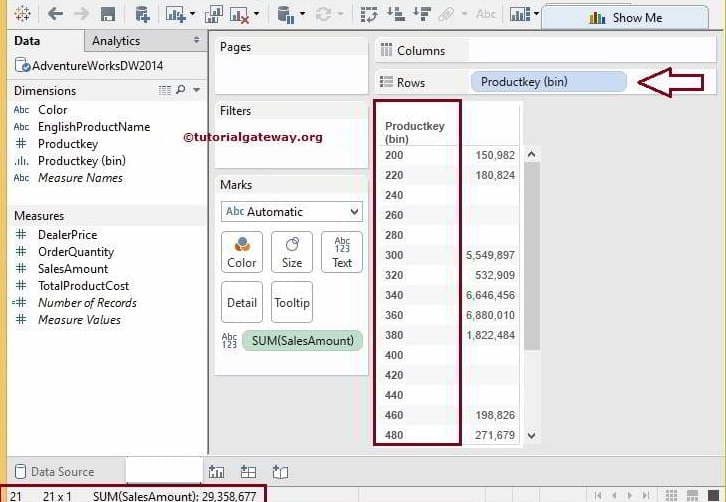Viewport: 726px width, 502px height.
Task: Click the 300 bin row label
Action: tap(394, 255)
